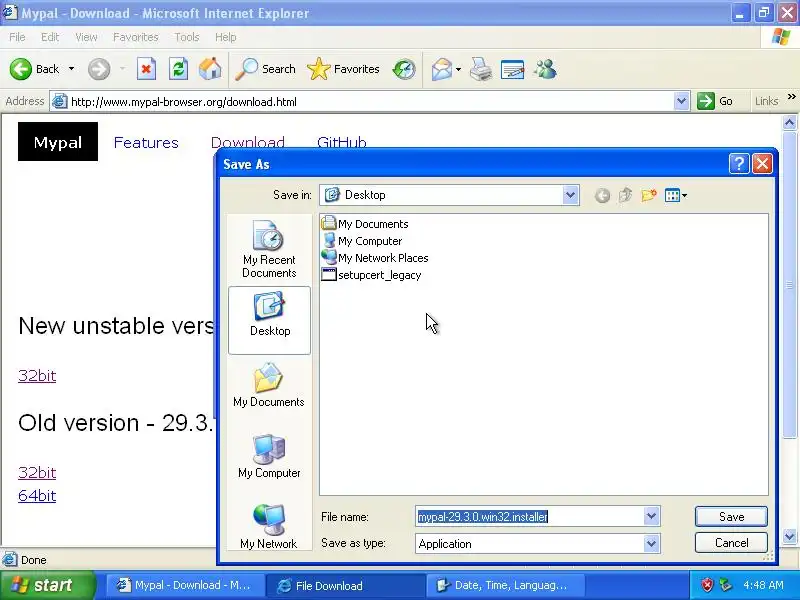This screenshot has height=600, width=800.
Task: Open the Mail button dropdown arrow
Action: tap(458, 69)
